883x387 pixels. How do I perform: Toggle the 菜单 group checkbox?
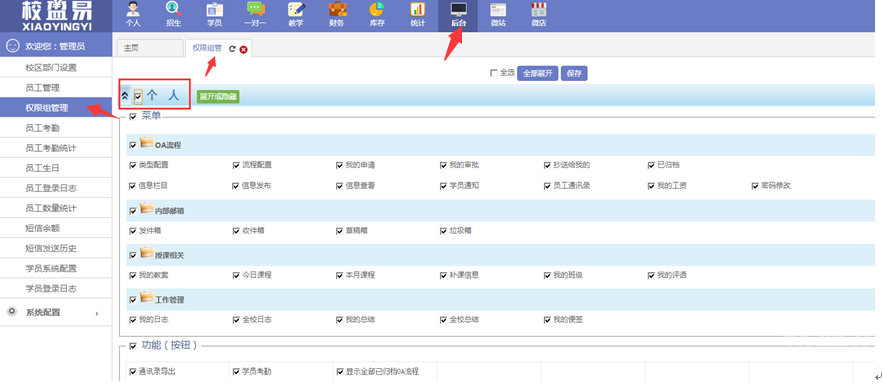pos(133,117)
